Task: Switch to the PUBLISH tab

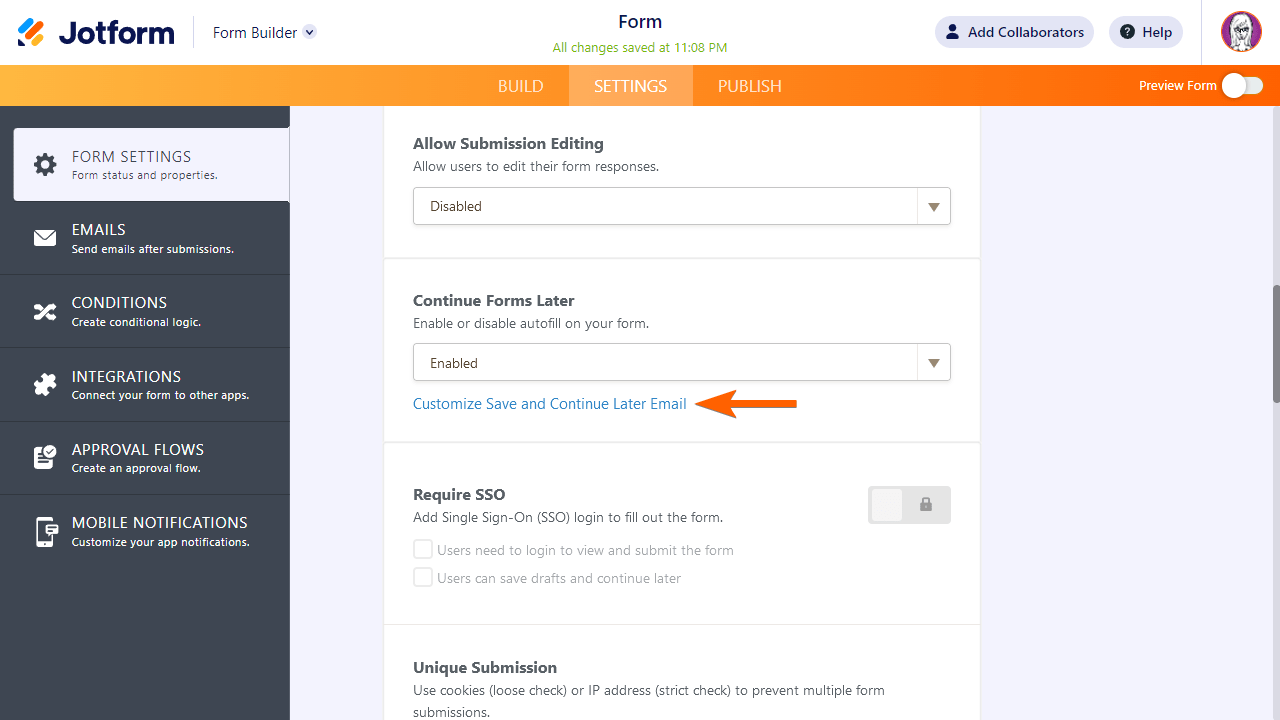Action: click(x=749, y=86)
